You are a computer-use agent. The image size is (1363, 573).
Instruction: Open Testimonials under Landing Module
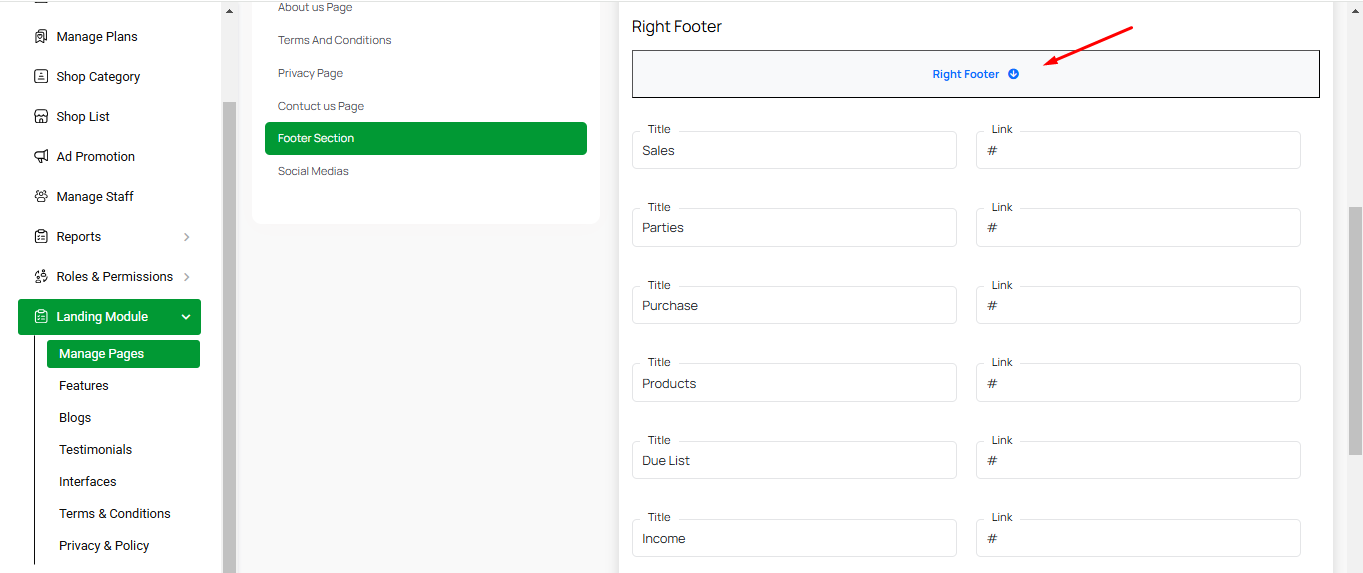click(x=95, y=450)
